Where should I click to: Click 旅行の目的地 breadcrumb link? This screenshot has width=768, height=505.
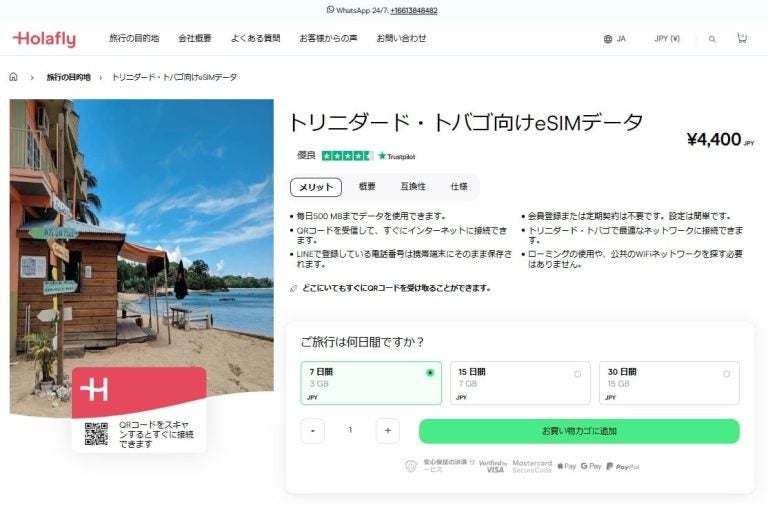pos(69,77)
